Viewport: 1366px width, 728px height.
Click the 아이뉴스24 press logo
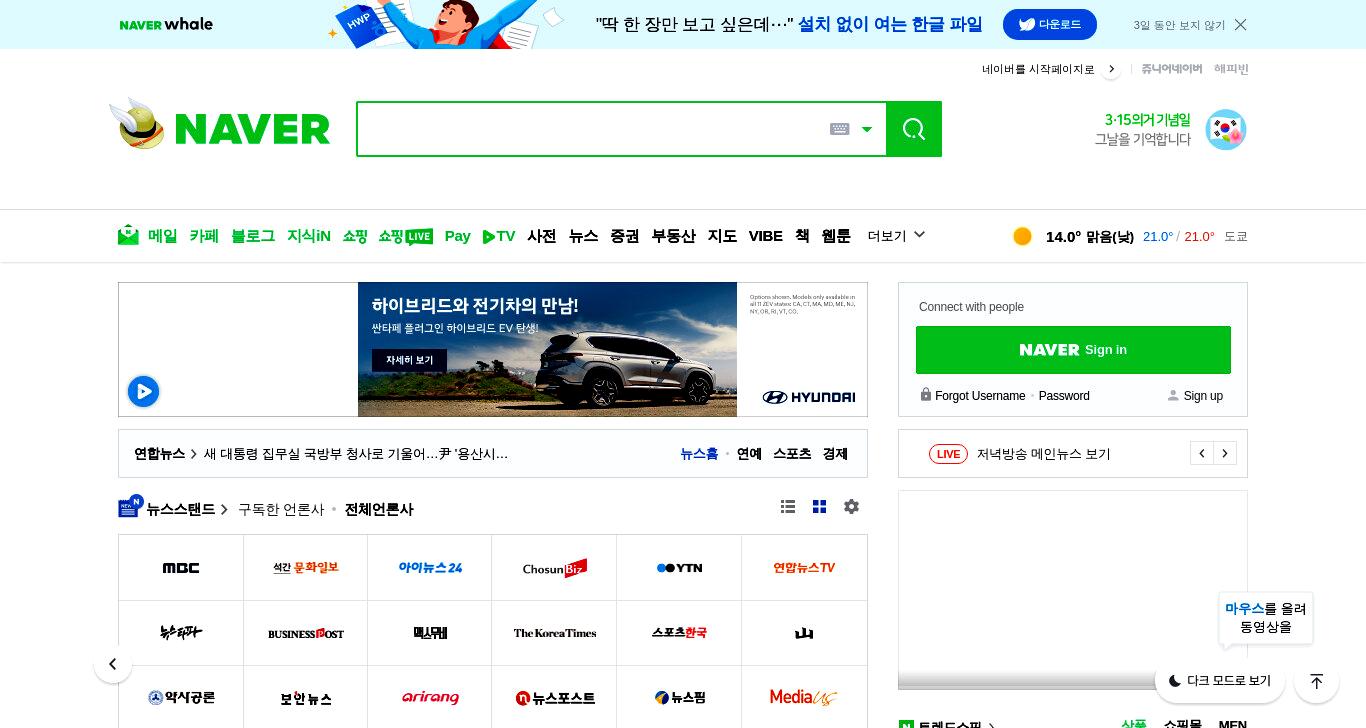pyautogui.click(x=430, y=568)
